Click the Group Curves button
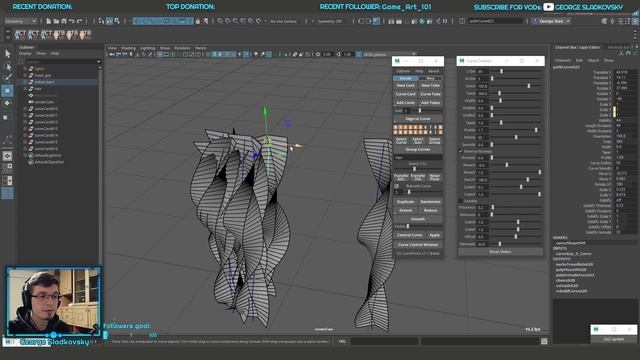 (x=418, y=149)
